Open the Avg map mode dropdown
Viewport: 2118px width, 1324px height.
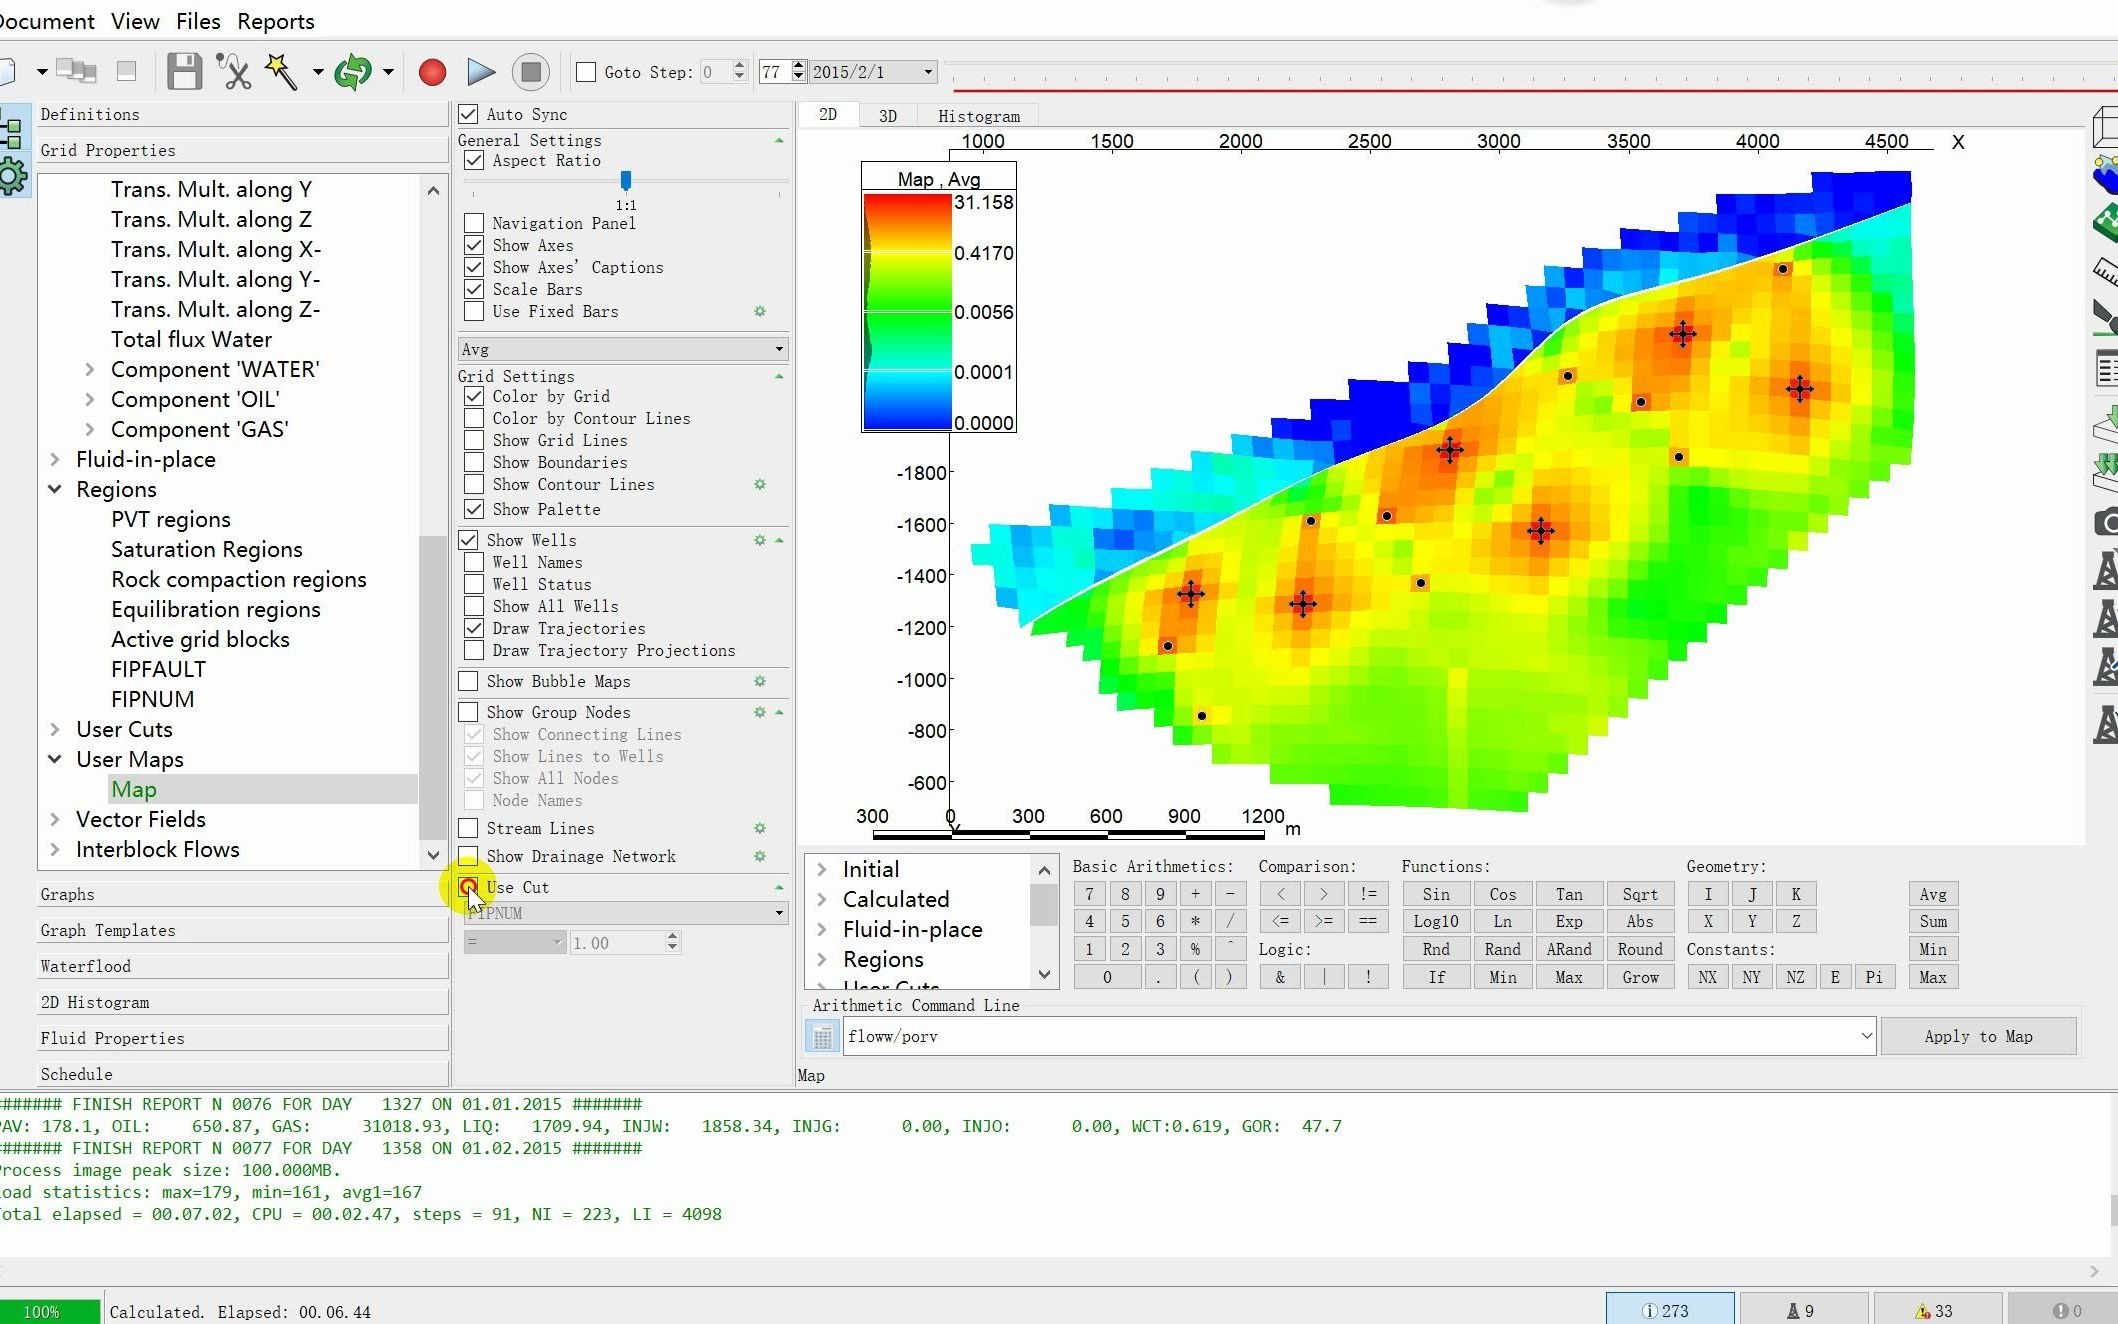[622, 349]
